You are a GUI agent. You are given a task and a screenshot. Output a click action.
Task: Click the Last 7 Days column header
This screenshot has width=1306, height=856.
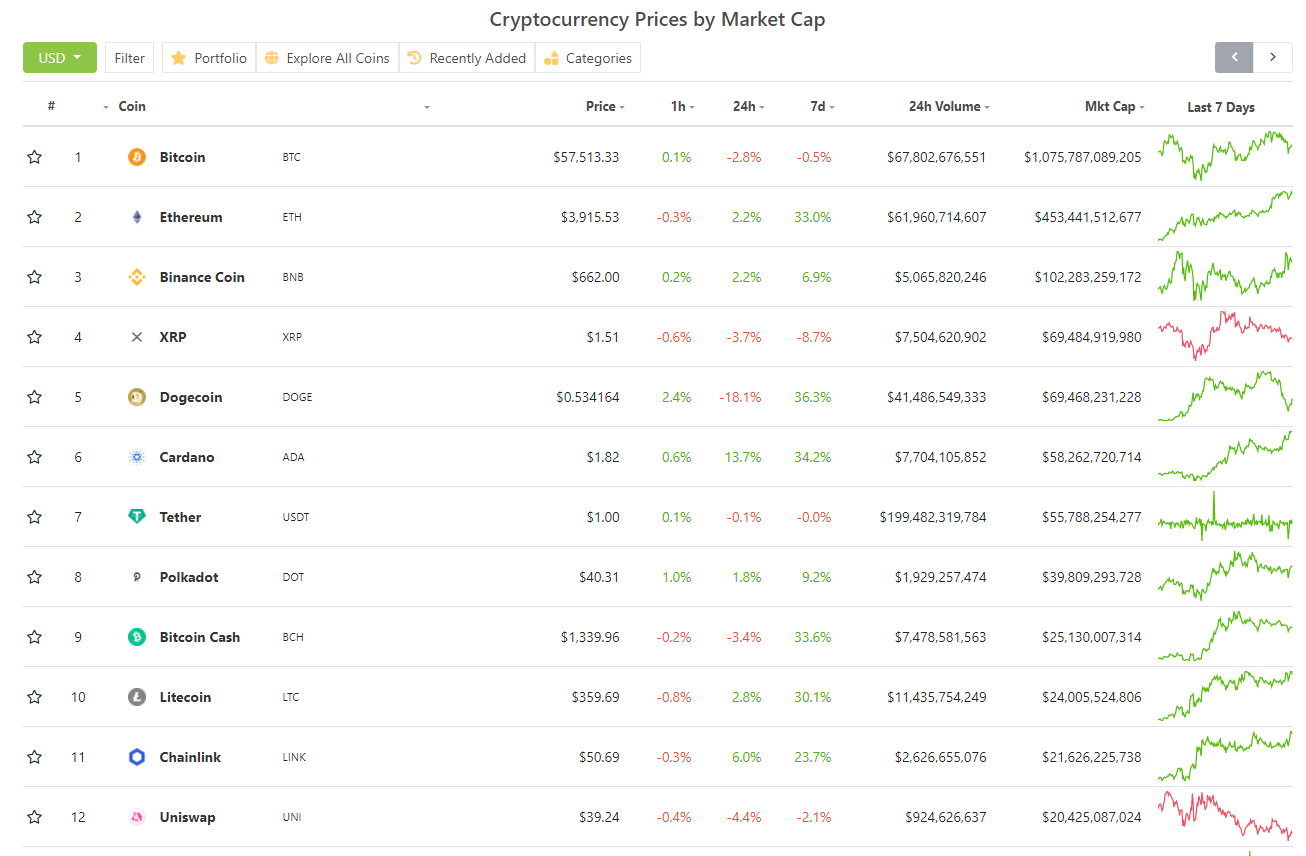(1220, 107)
